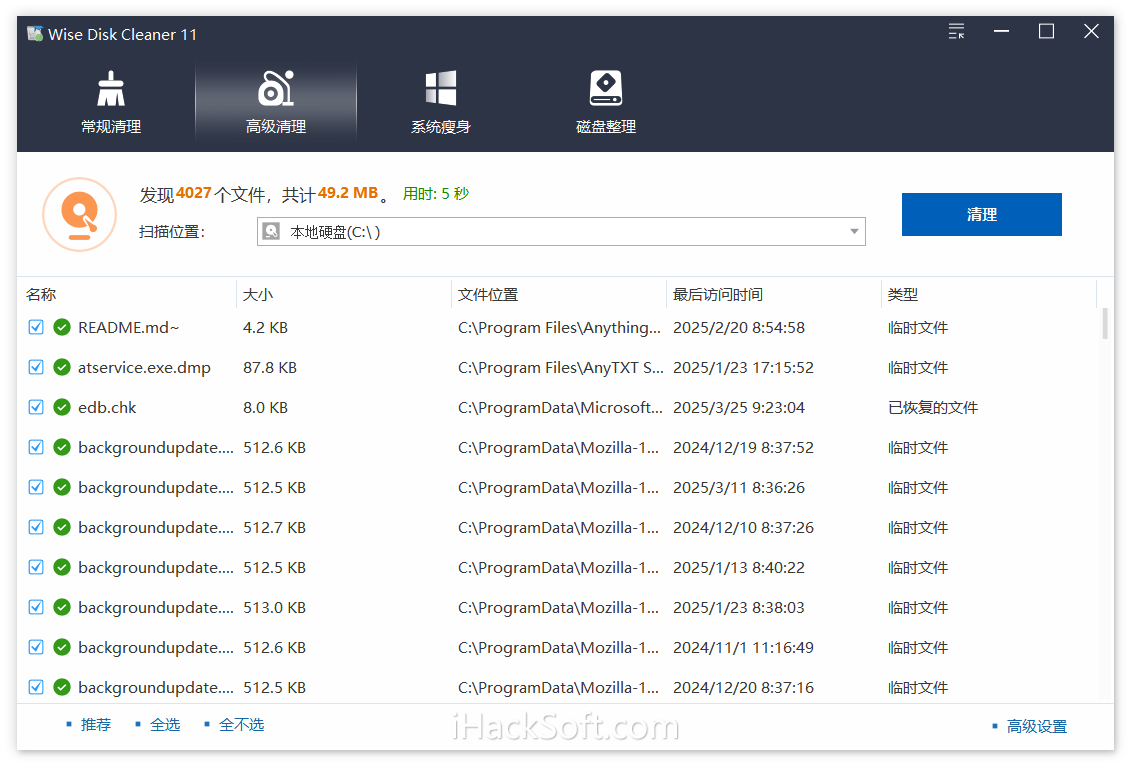This screenshot has height=772, width=1134.
Task: Open 高级设置 advanced settings
Action: click(1036, 726)
